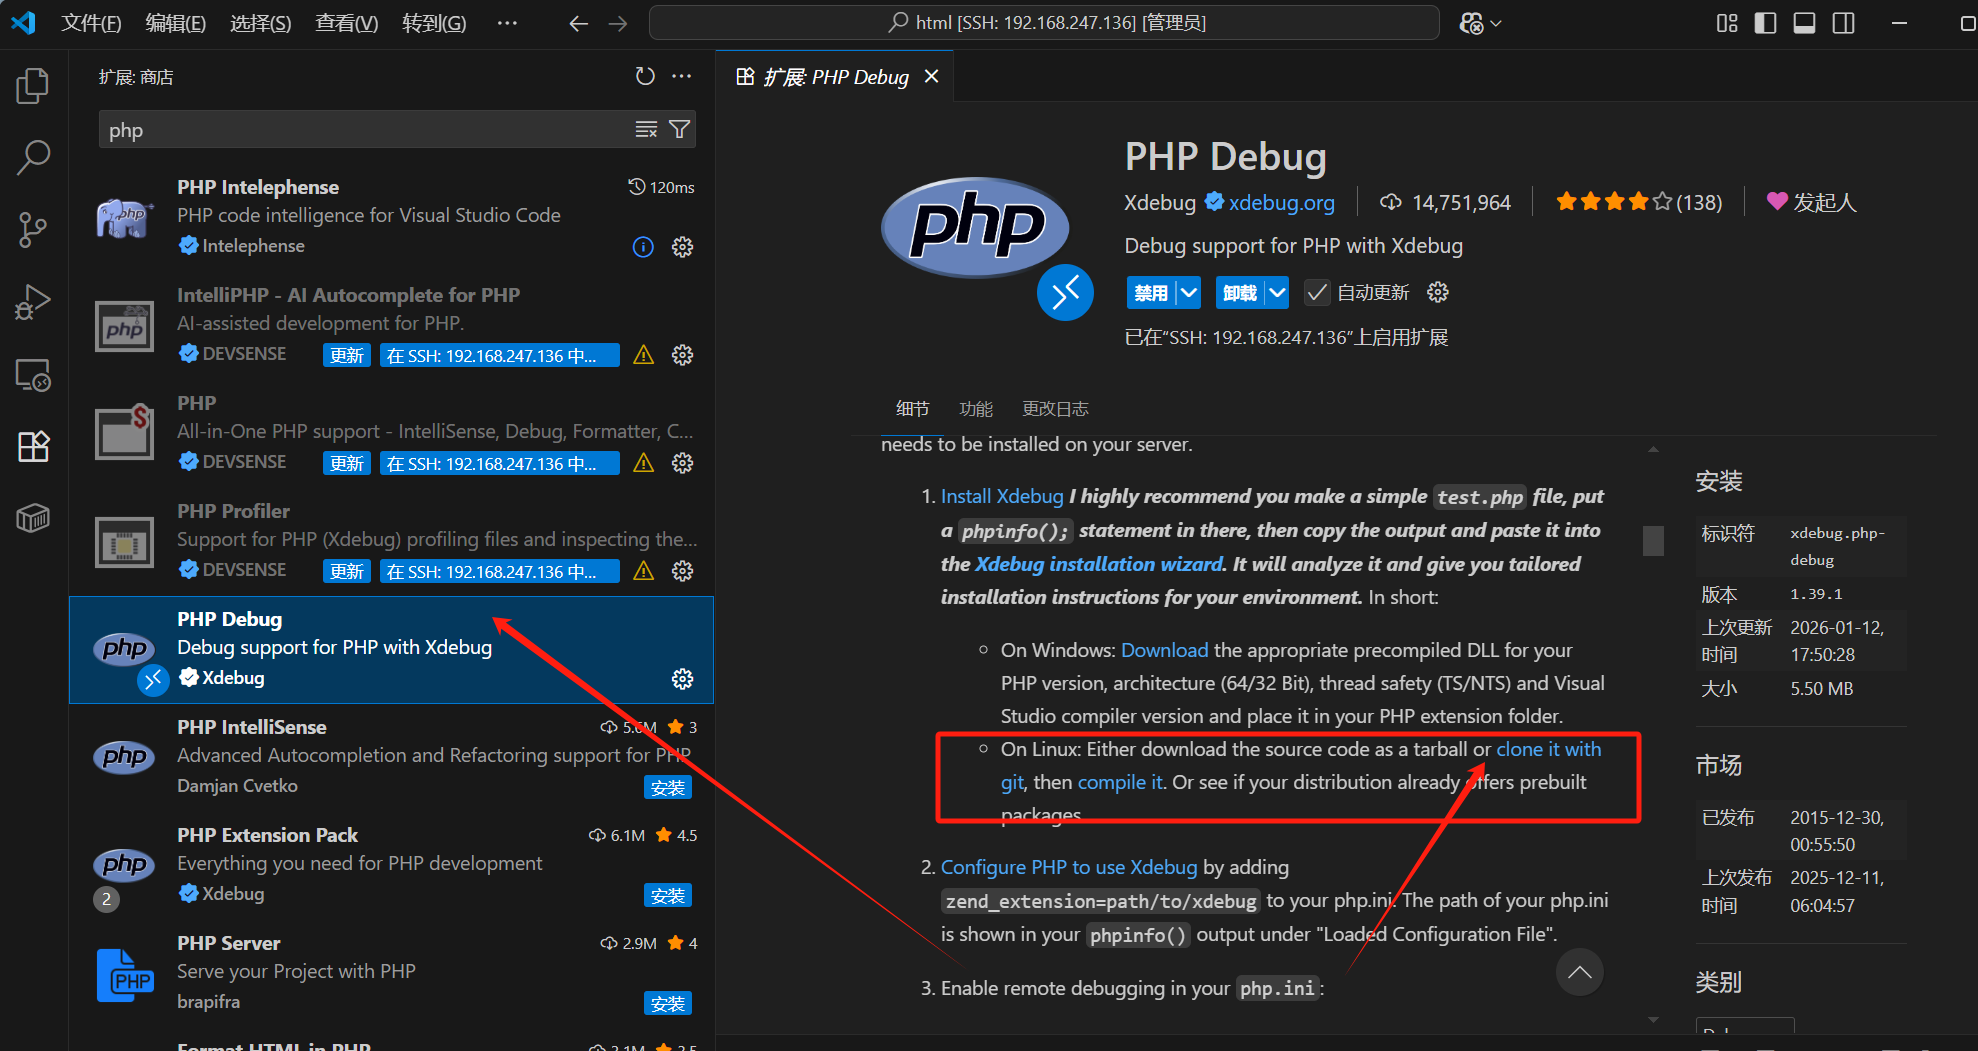Toggle the primary side bar

[1766, 23]
